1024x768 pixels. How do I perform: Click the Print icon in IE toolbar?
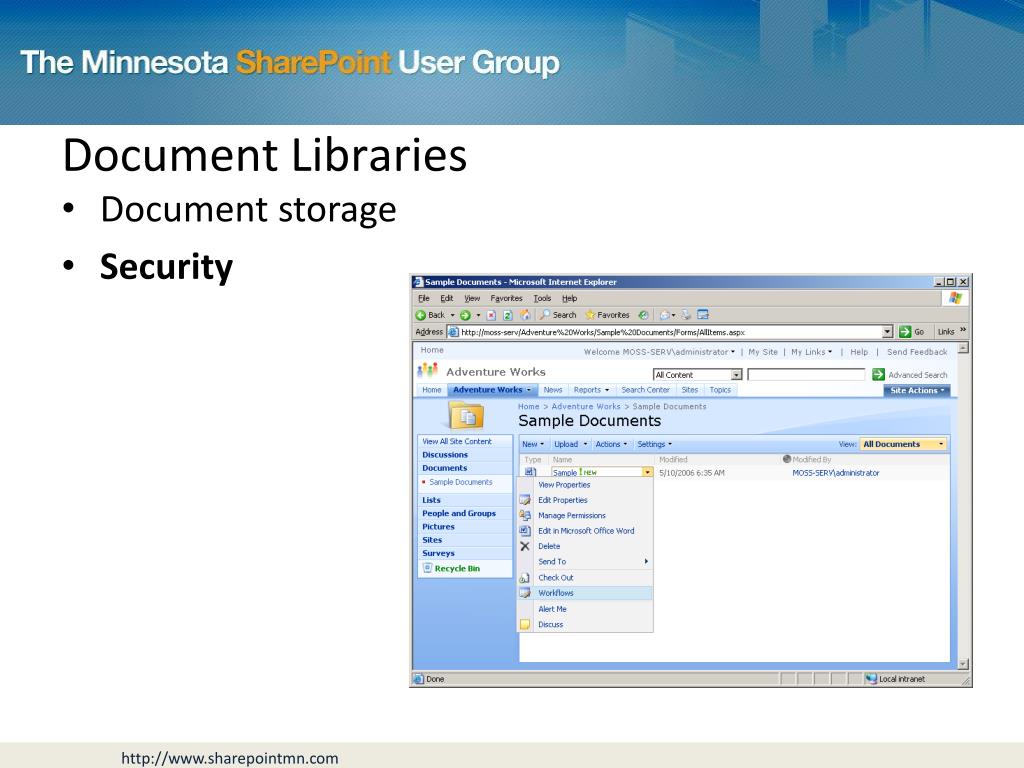[x=686, y=315]
